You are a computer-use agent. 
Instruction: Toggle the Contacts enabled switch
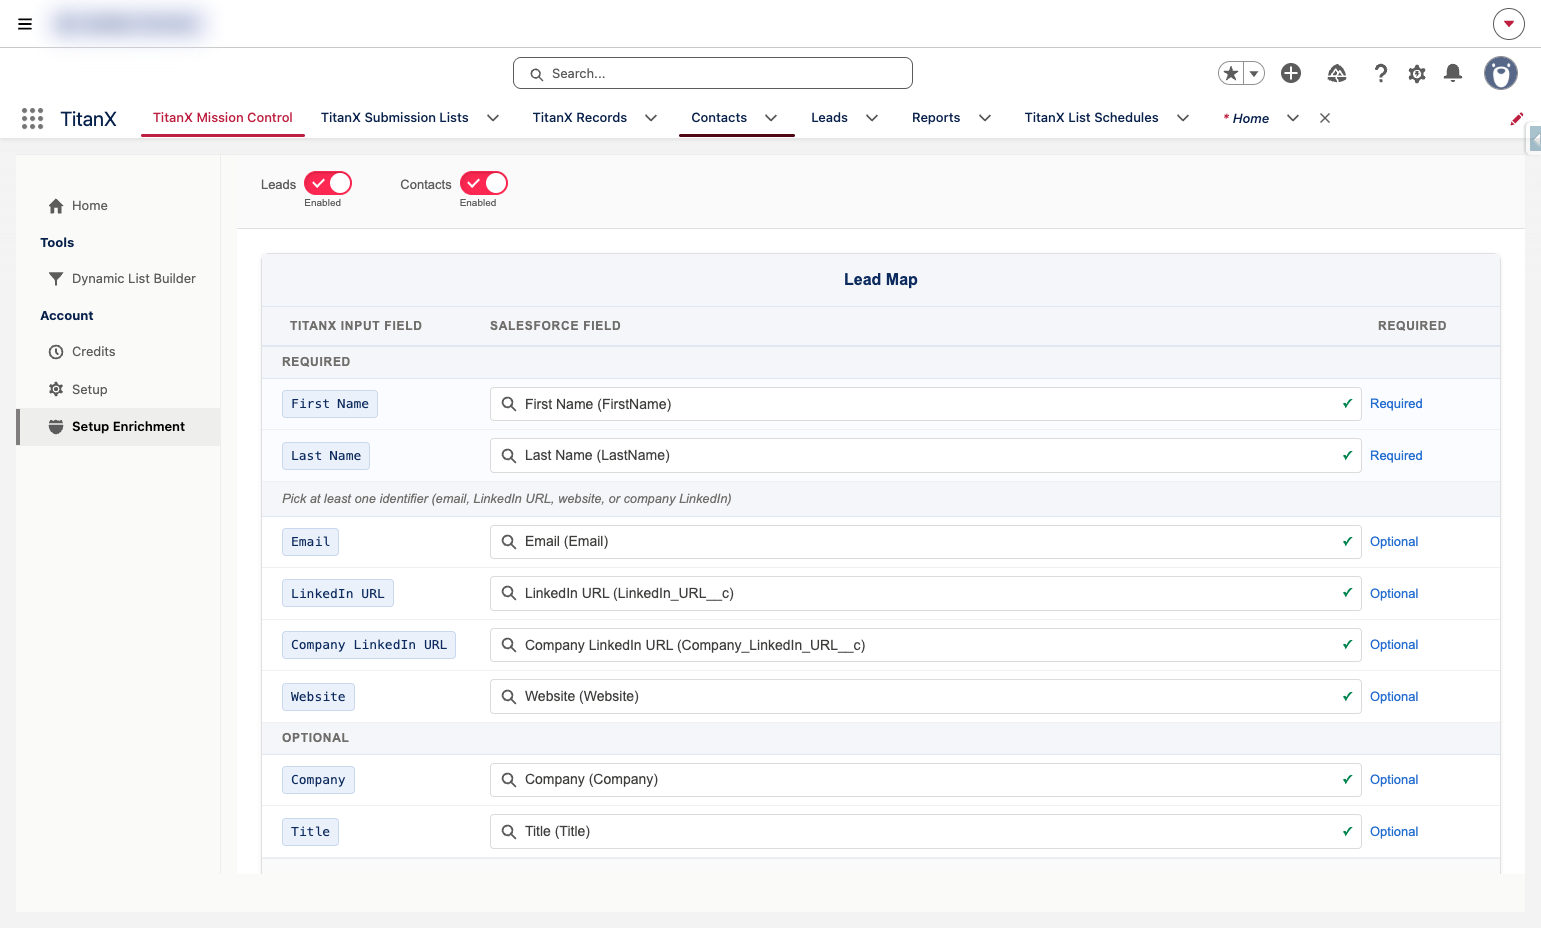484,183
